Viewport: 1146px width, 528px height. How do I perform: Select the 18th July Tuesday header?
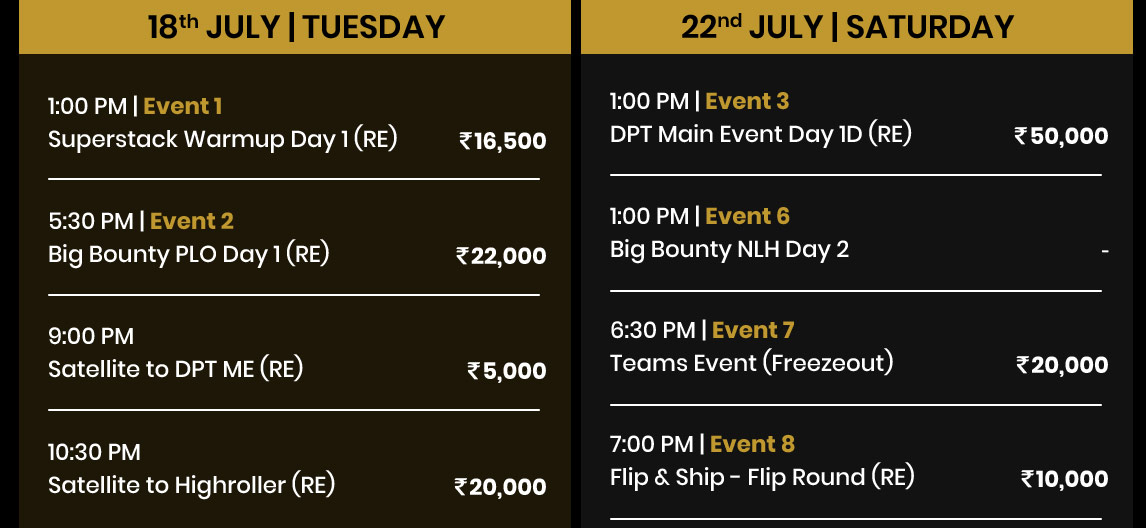click(295, 27)
